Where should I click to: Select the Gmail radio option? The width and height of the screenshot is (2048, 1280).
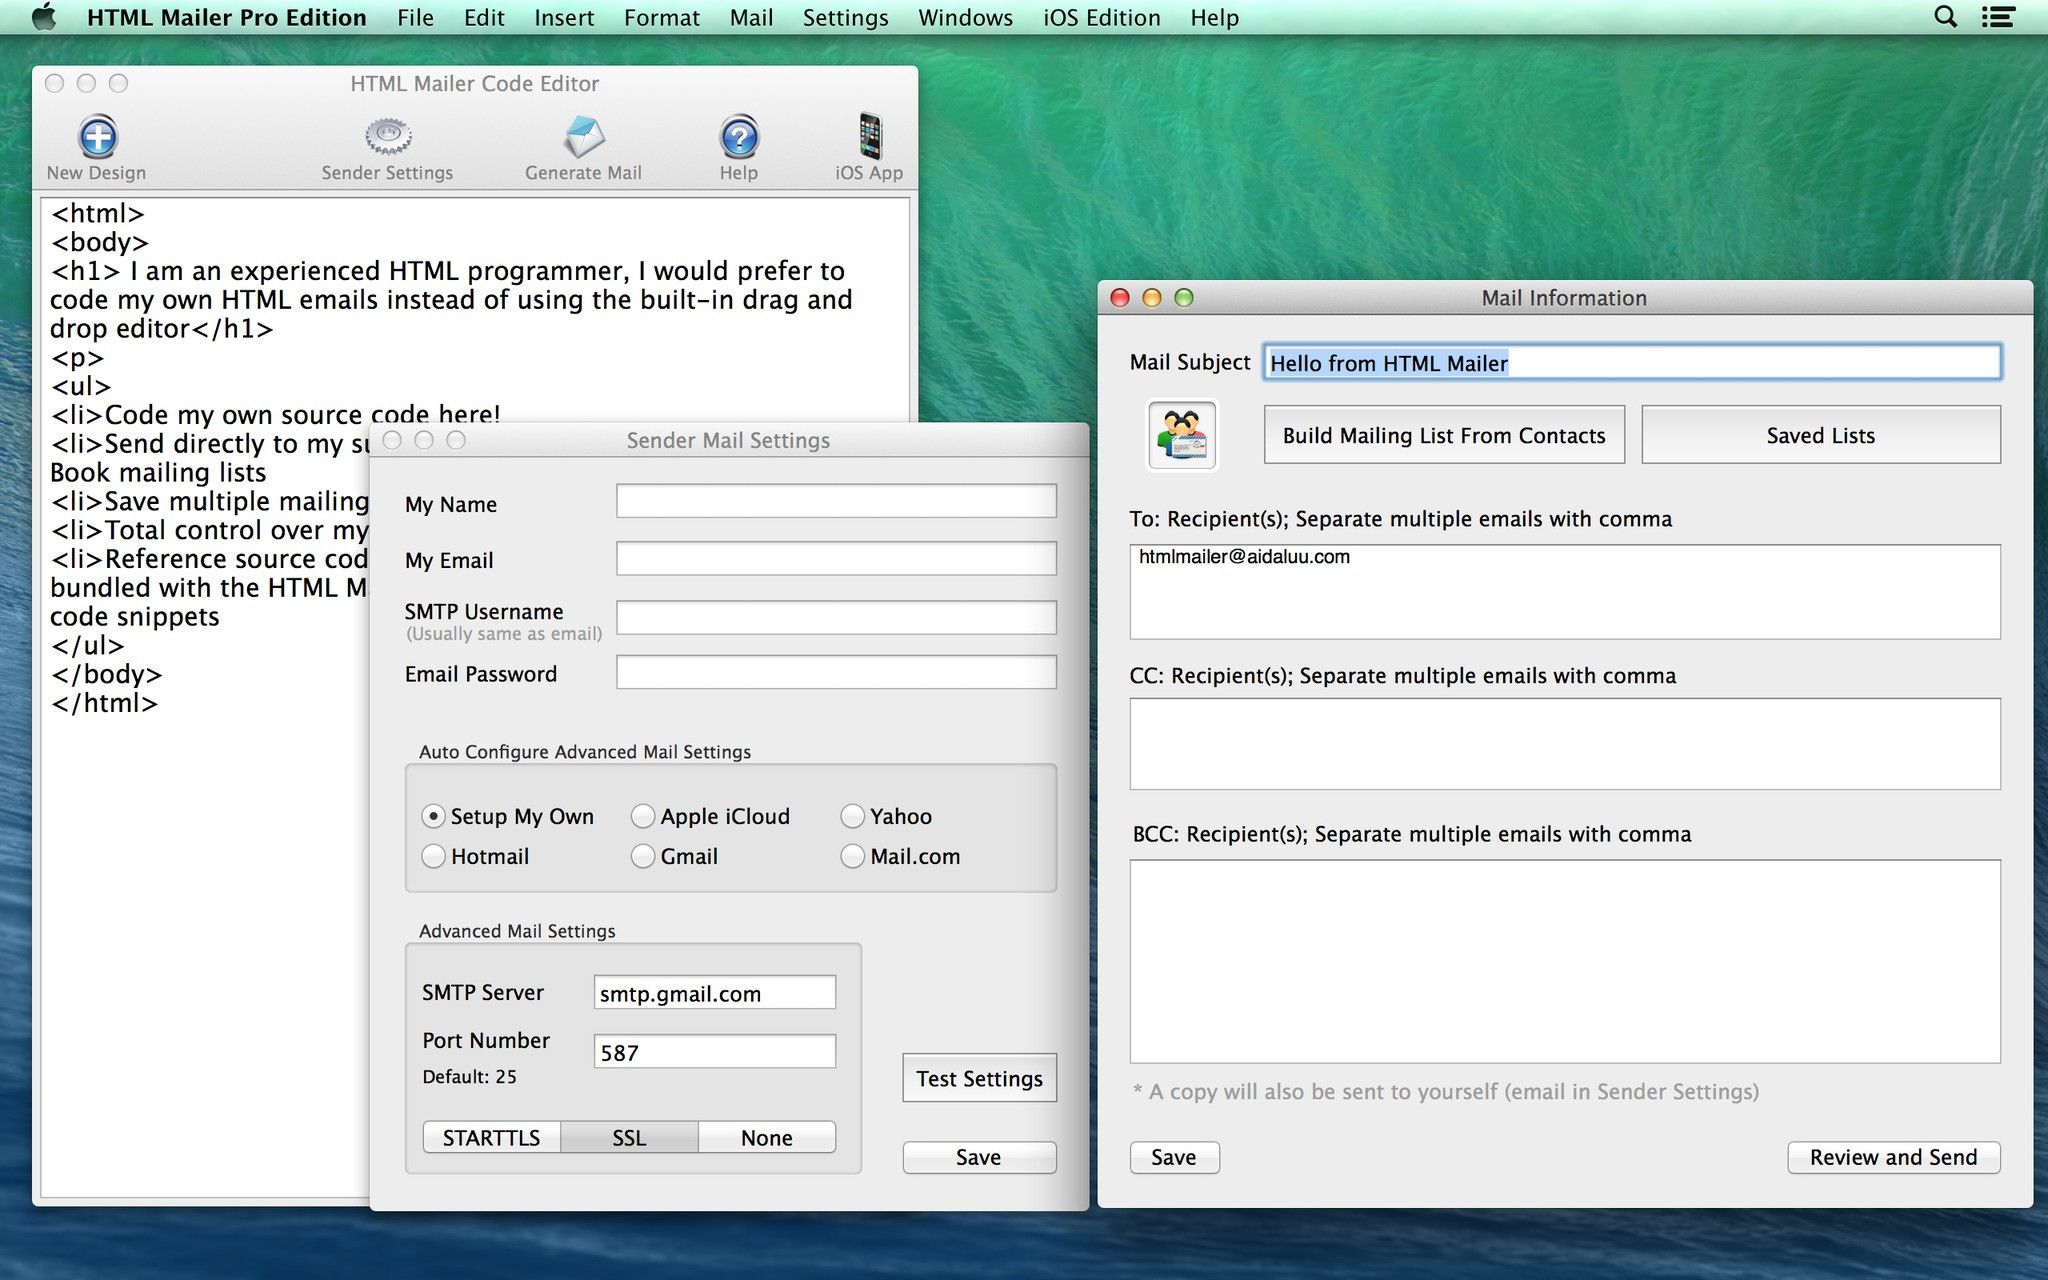(x=643, y=856)
